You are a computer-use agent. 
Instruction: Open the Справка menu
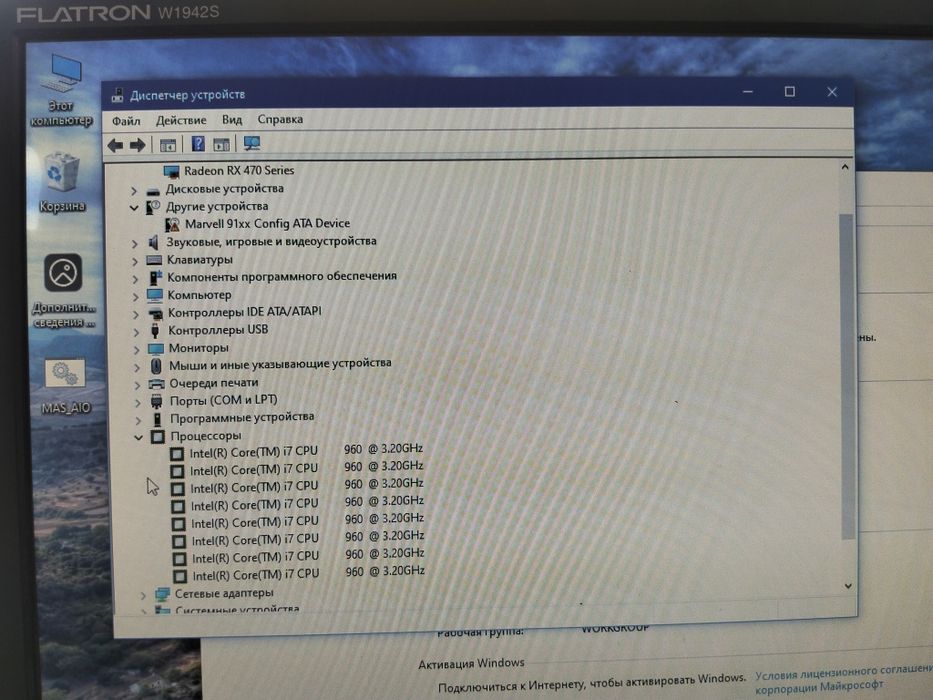[280, 119]
